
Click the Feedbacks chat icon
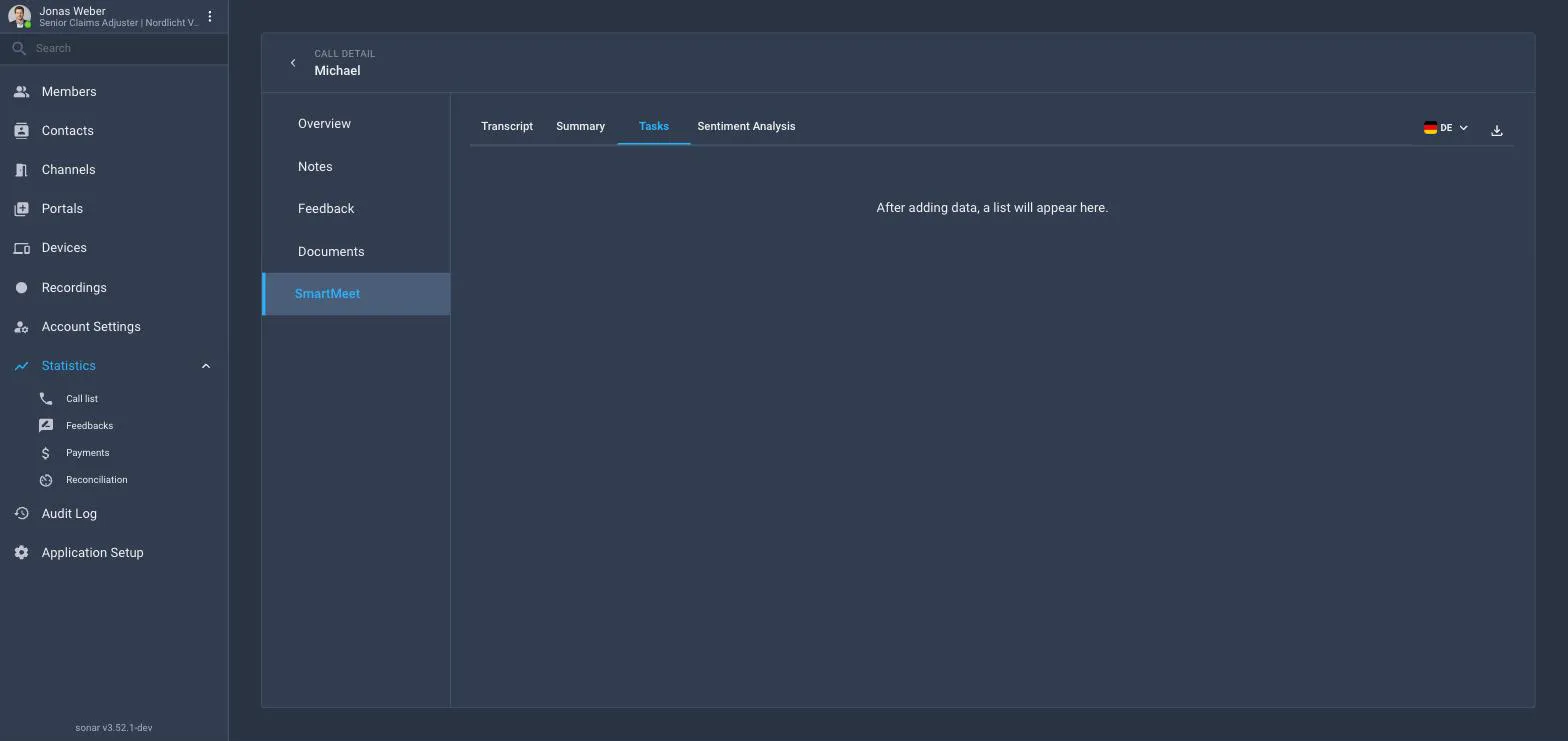coord(46,426)
